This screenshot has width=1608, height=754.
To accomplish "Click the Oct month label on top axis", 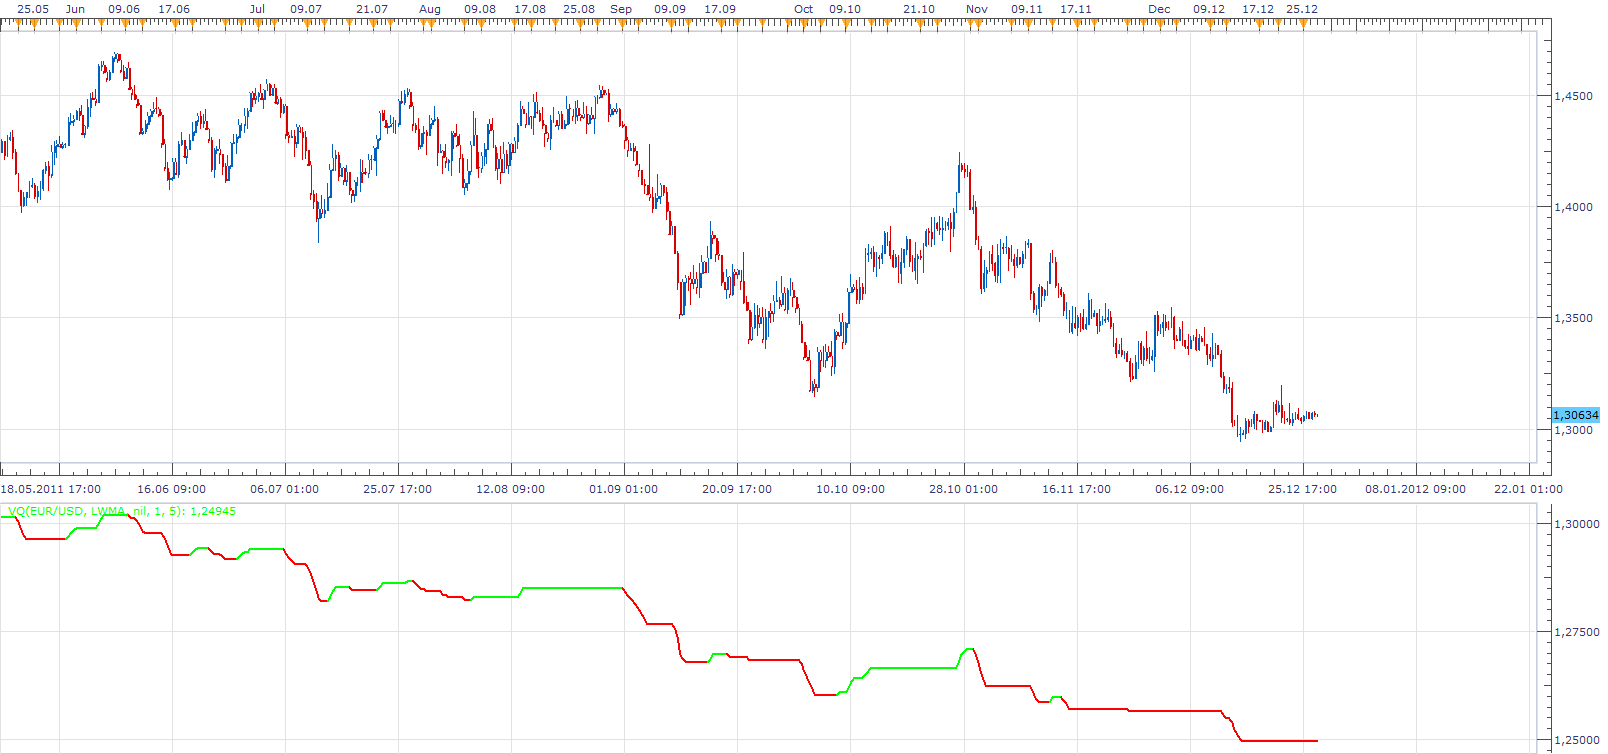I will 804,9.
